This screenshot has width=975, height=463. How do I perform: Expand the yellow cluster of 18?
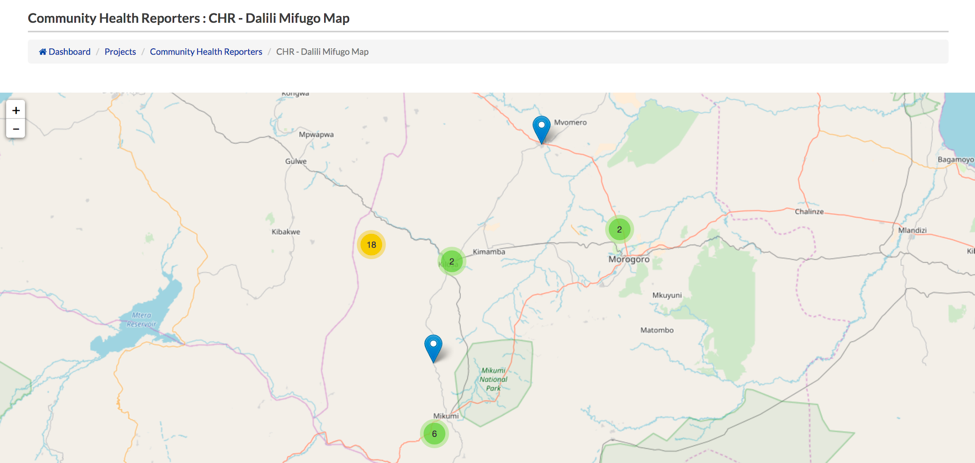[371, 245]
